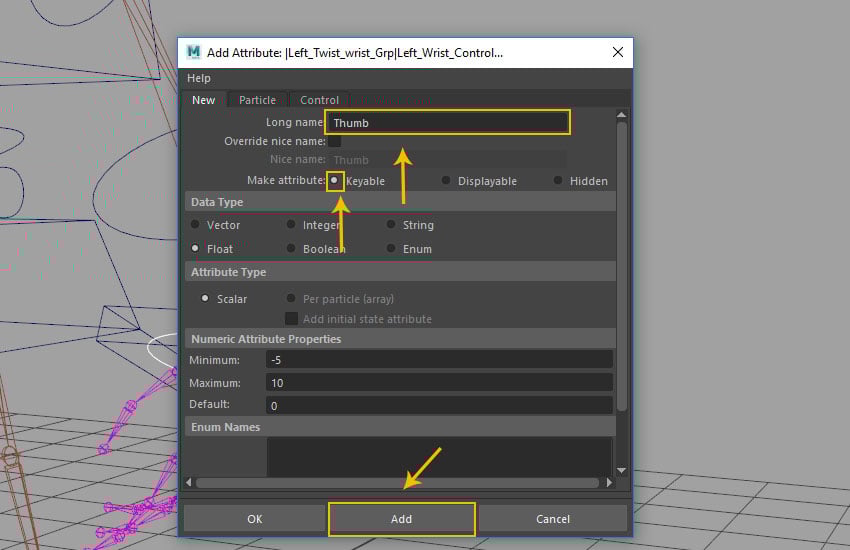850x550 pixels.
Task: Select the Displayable radio button
Action: point(446,180)
